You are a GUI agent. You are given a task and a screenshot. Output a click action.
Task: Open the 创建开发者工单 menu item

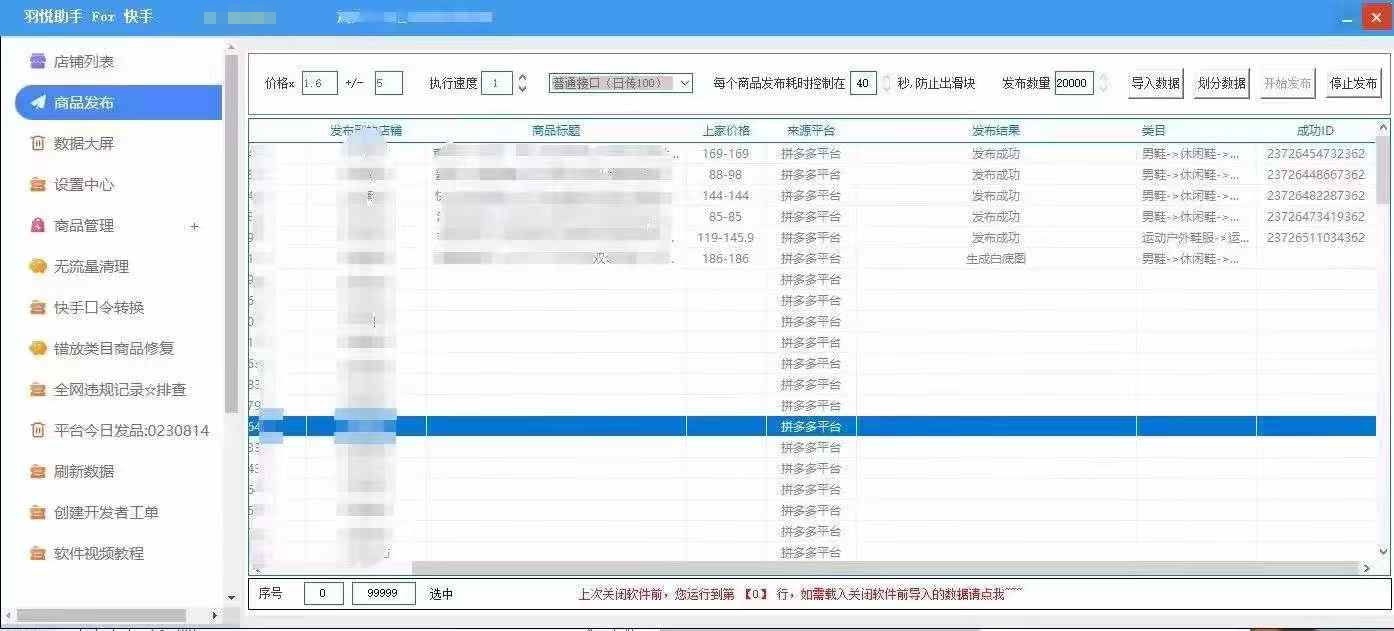coord(106,512)
